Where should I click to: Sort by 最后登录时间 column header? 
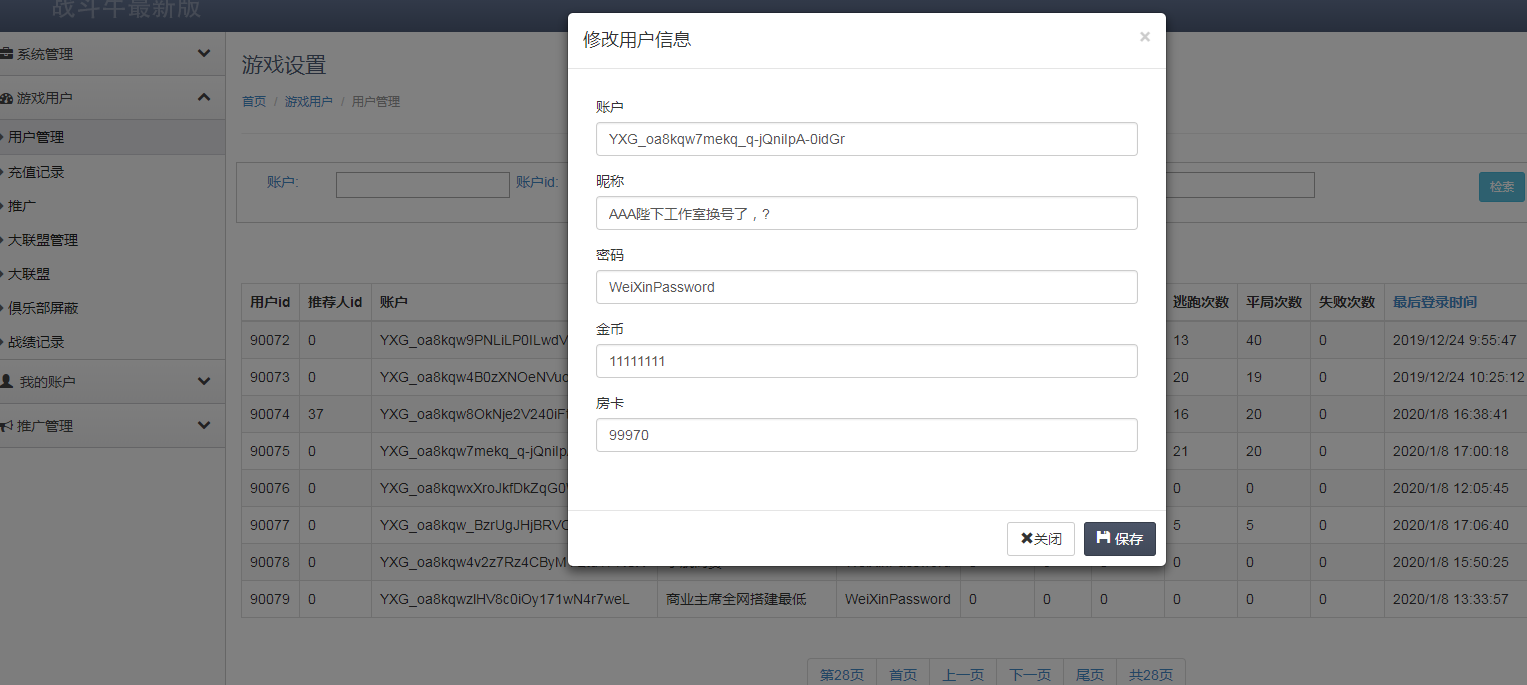coord(1434,302)
